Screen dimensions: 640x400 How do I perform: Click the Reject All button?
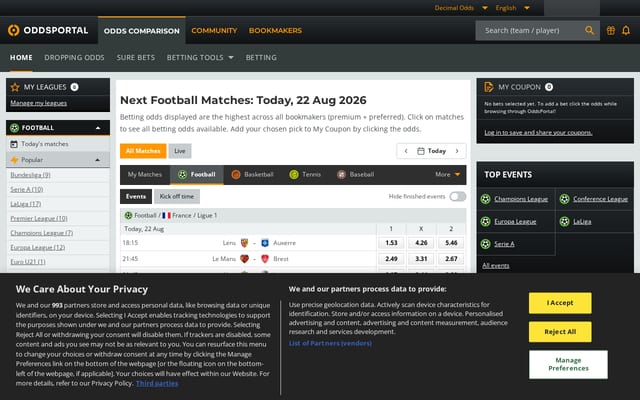pos(560,332)
